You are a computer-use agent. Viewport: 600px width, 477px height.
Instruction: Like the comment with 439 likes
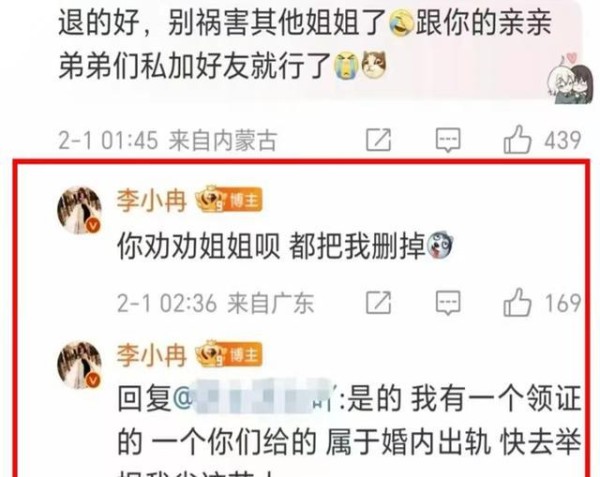[517, 139]
